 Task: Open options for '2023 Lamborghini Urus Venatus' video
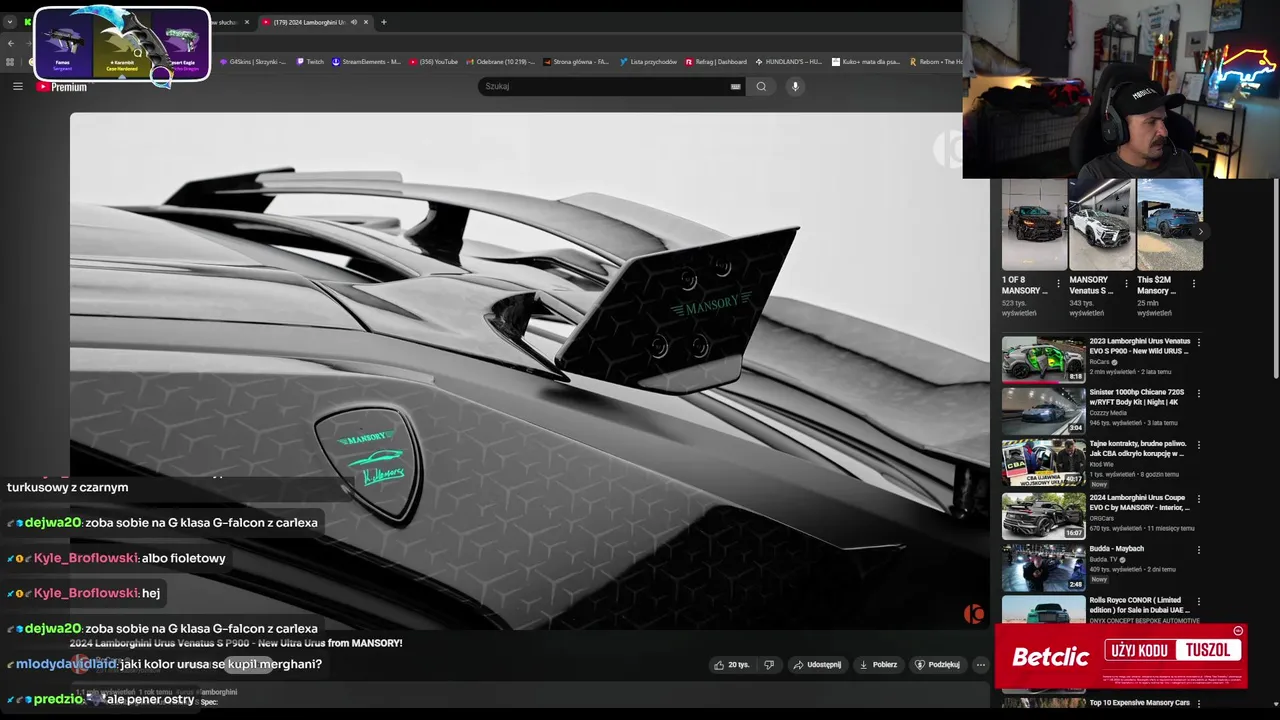pyautogui.click(x=1198, y=343)
